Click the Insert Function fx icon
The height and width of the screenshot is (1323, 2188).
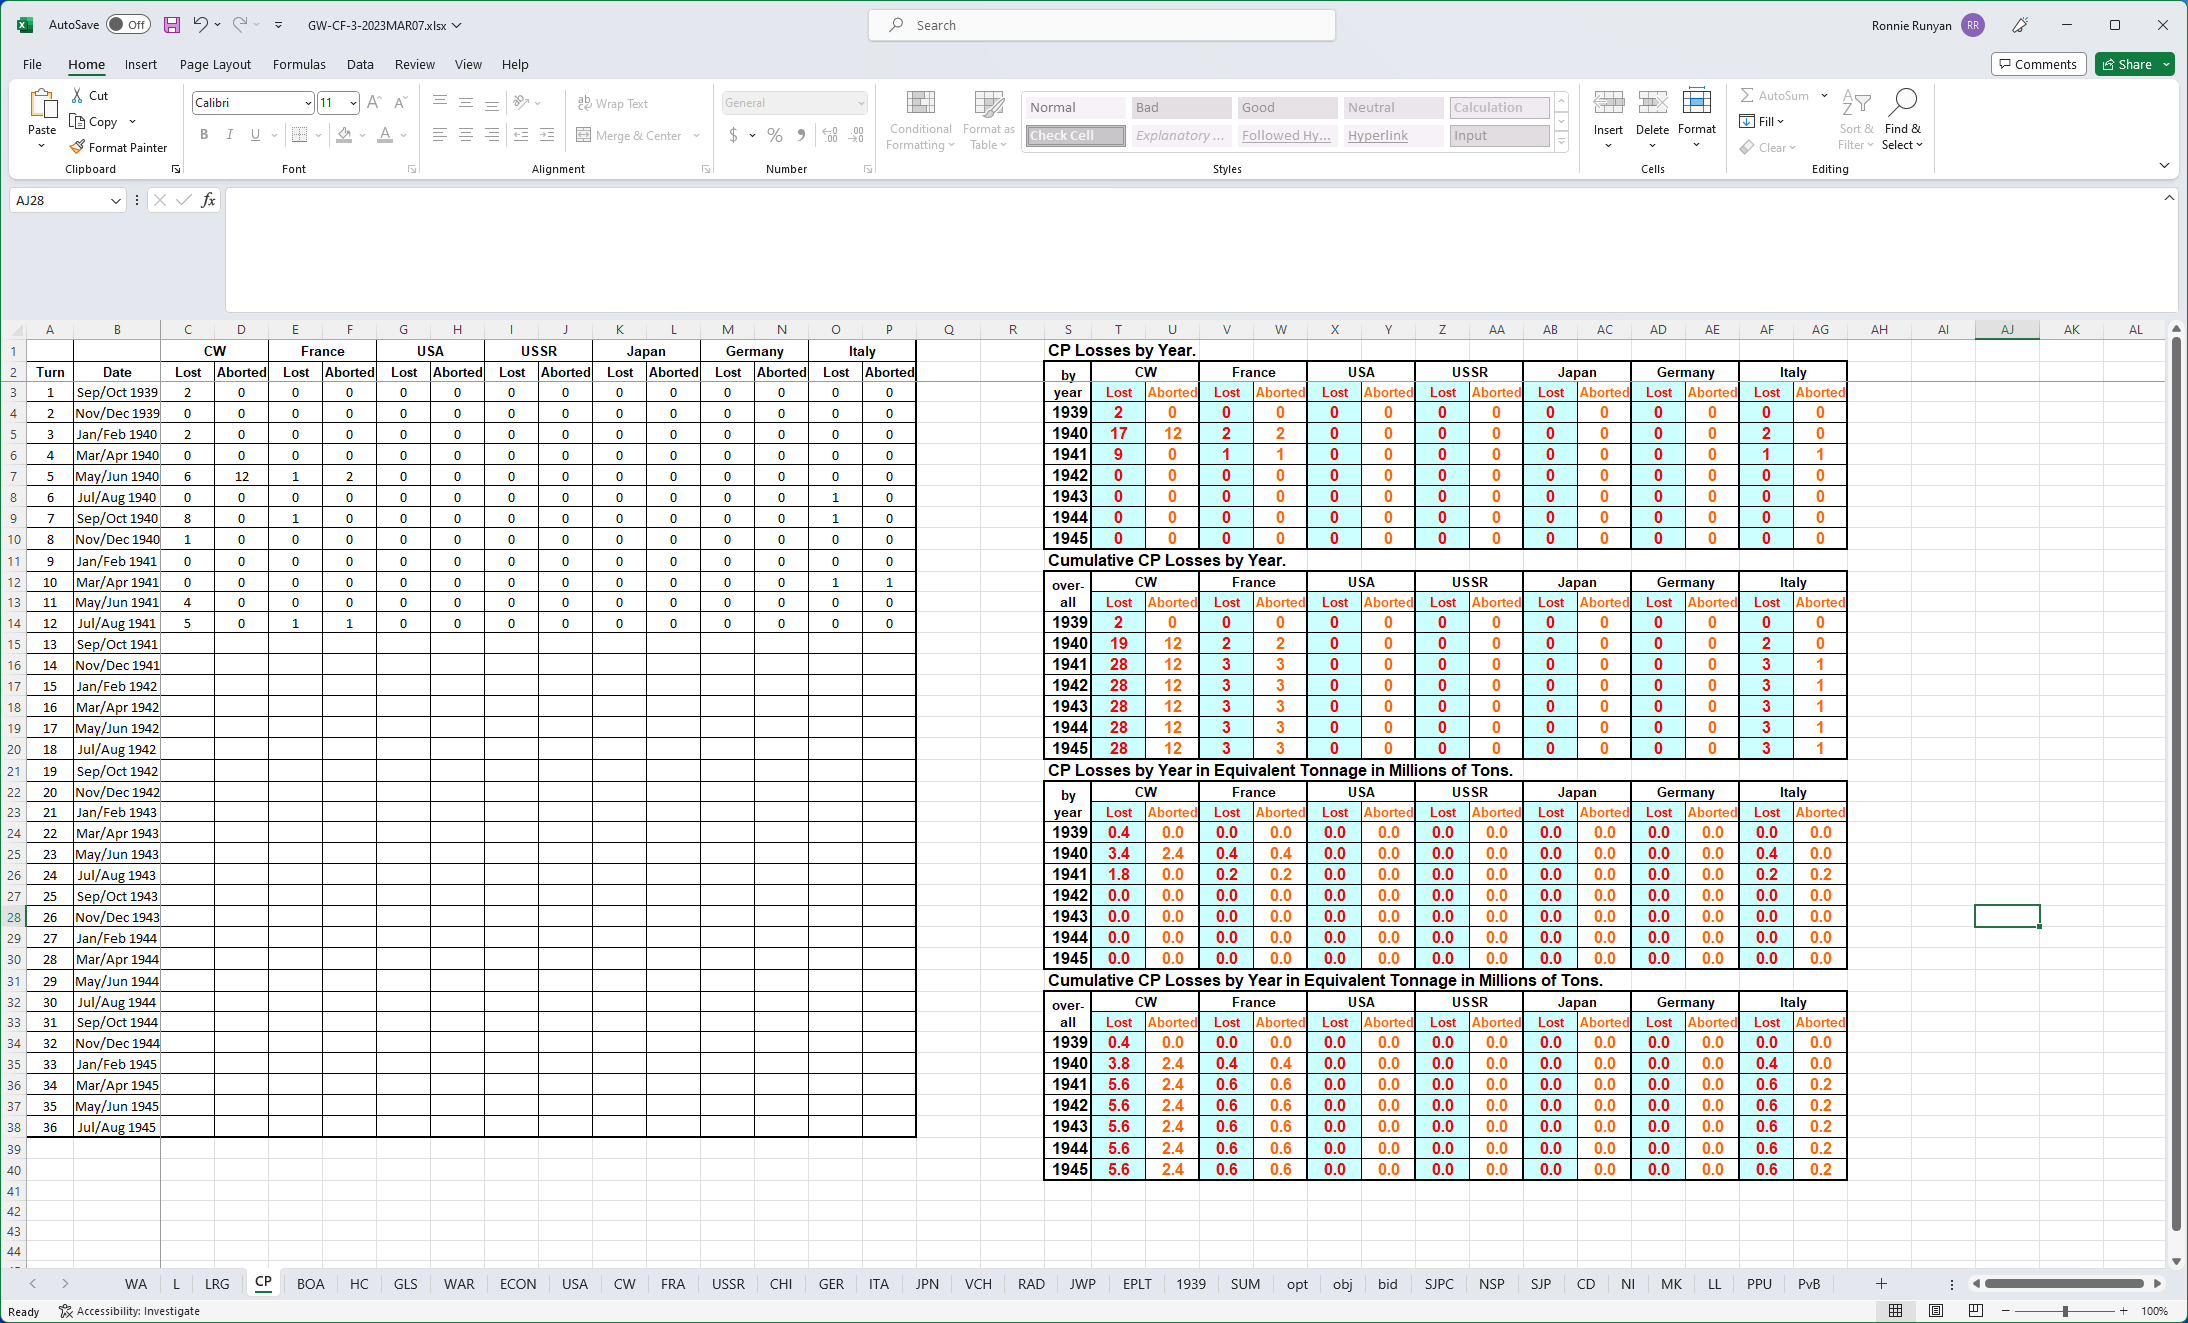208,200
